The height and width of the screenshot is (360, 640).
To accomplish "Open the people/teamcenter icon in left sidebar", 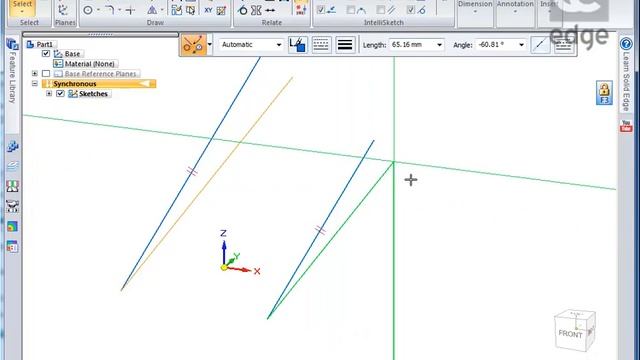I will 13,186.
